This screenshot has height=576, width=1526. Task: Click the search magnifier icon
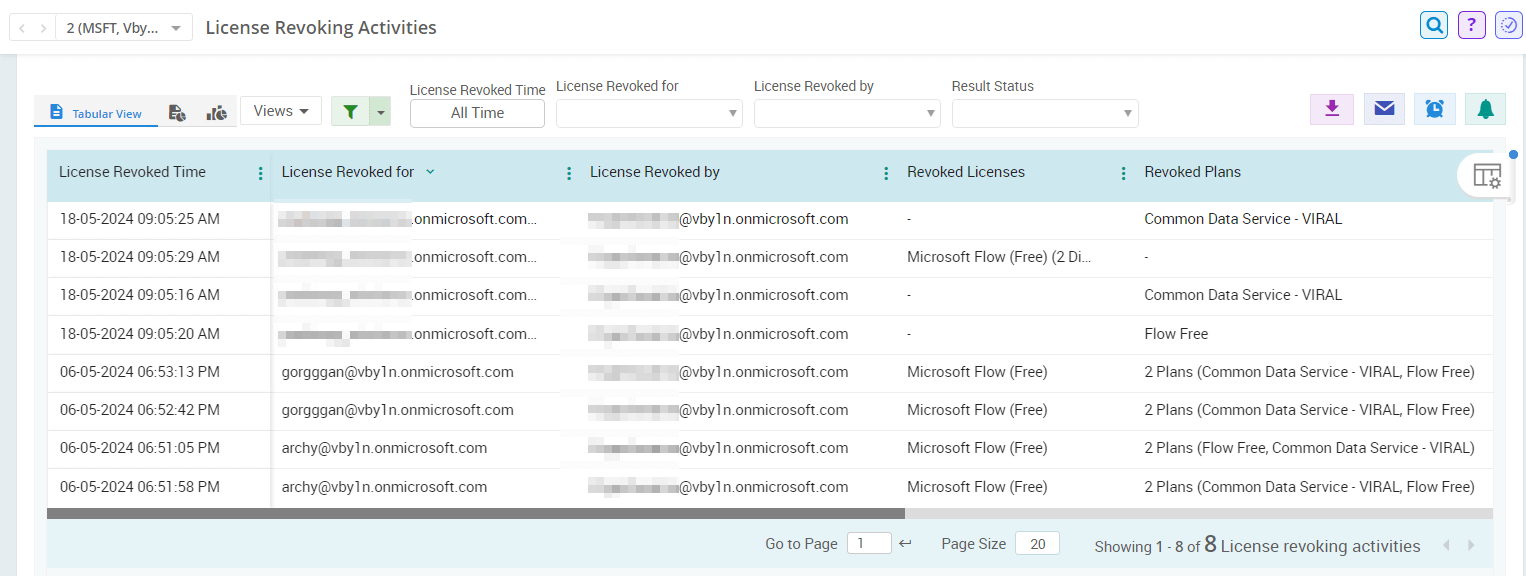[x=1434, y=26]
